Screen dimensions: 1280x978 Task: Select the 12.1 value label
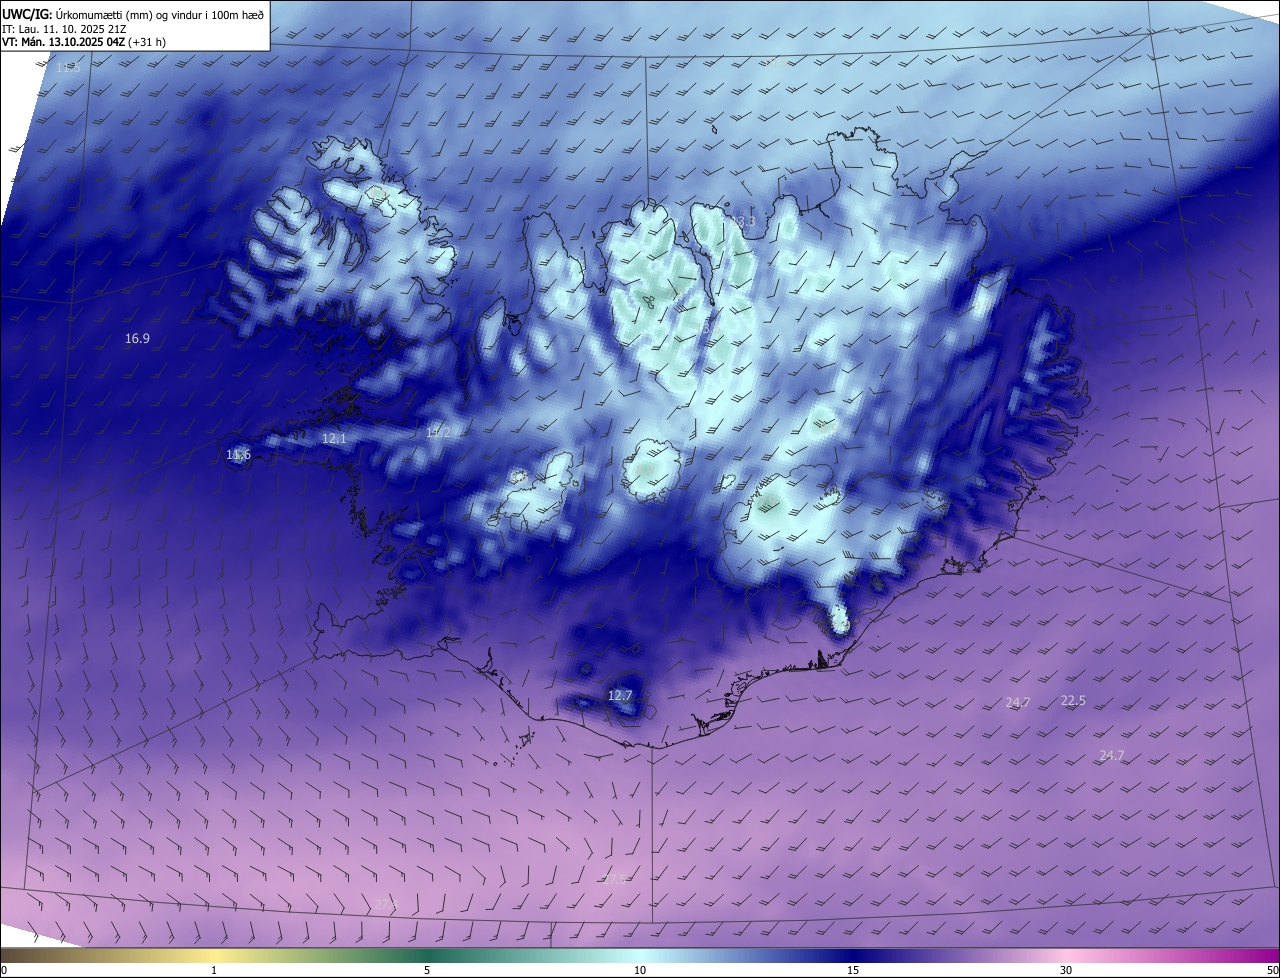(334, 438)
